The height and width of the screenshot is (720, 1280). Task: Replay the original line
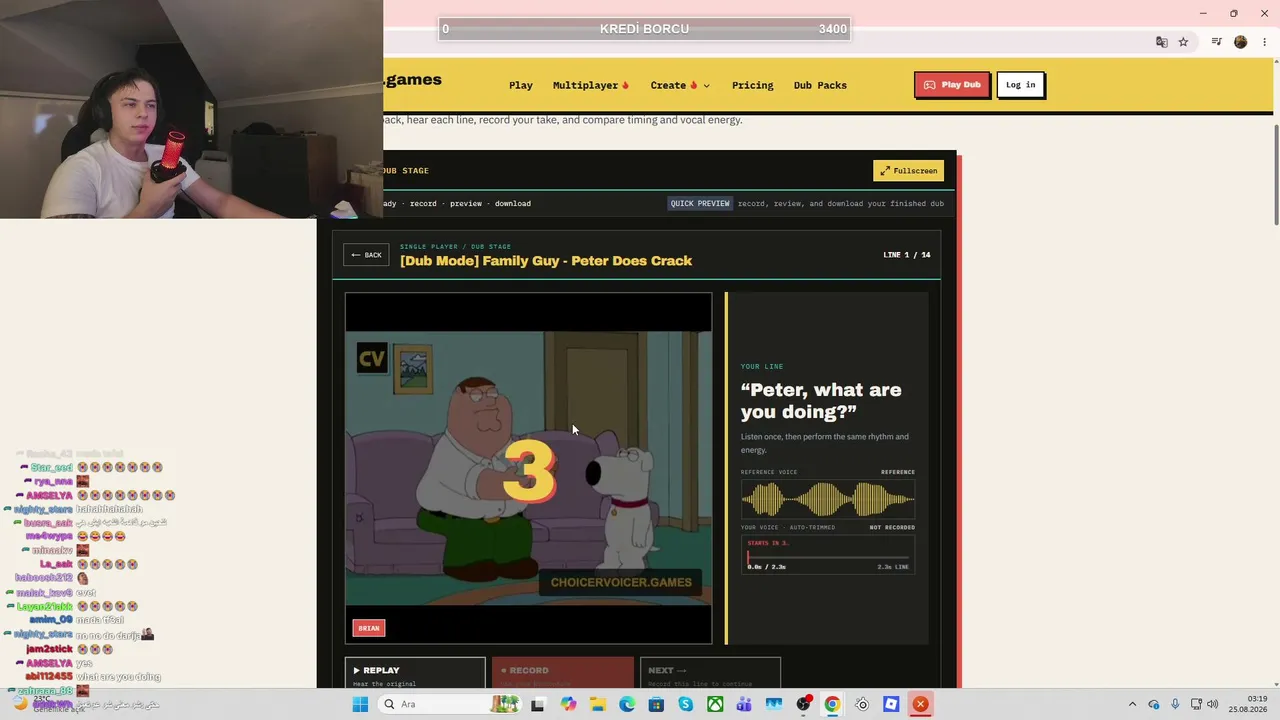tap(415, 674)
